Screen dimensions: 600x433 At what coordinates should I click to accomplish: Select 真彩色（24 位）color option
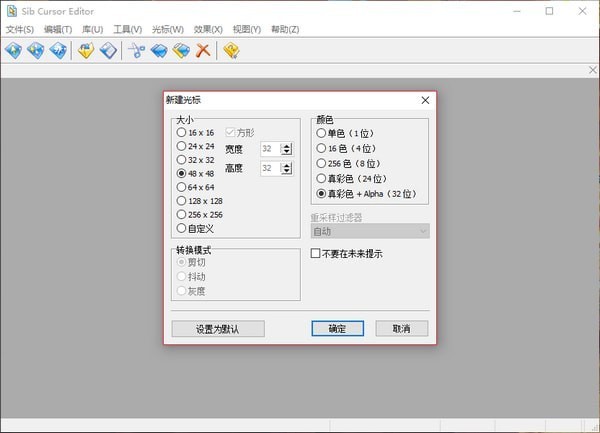[x=320, y=178]
